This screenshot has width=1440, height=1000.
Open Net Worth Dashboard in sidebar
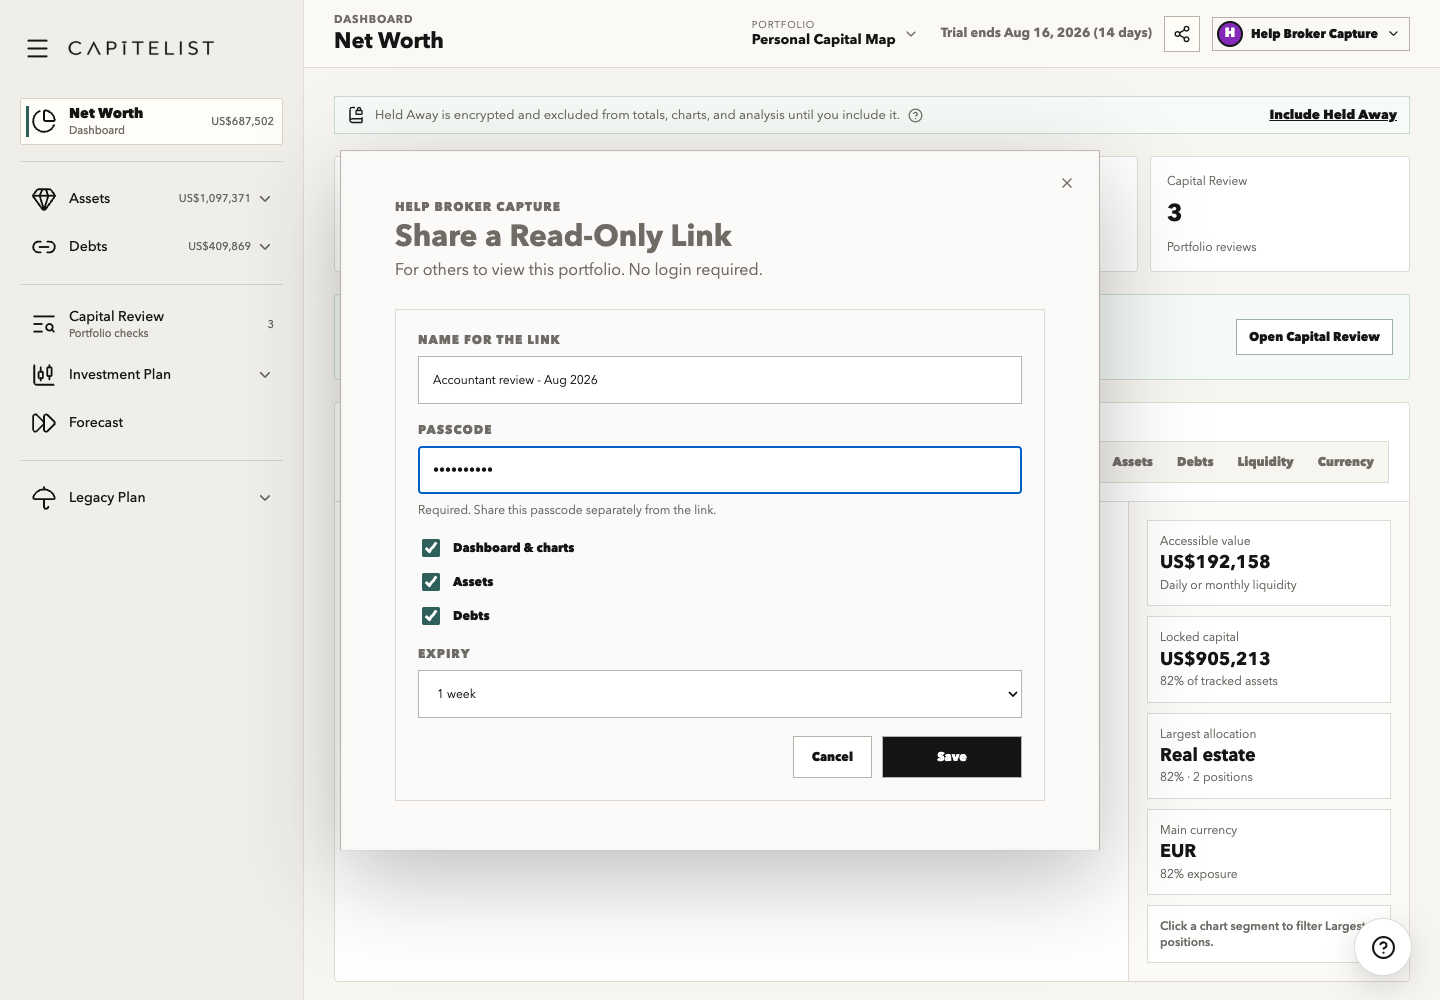tap(151, 121)
